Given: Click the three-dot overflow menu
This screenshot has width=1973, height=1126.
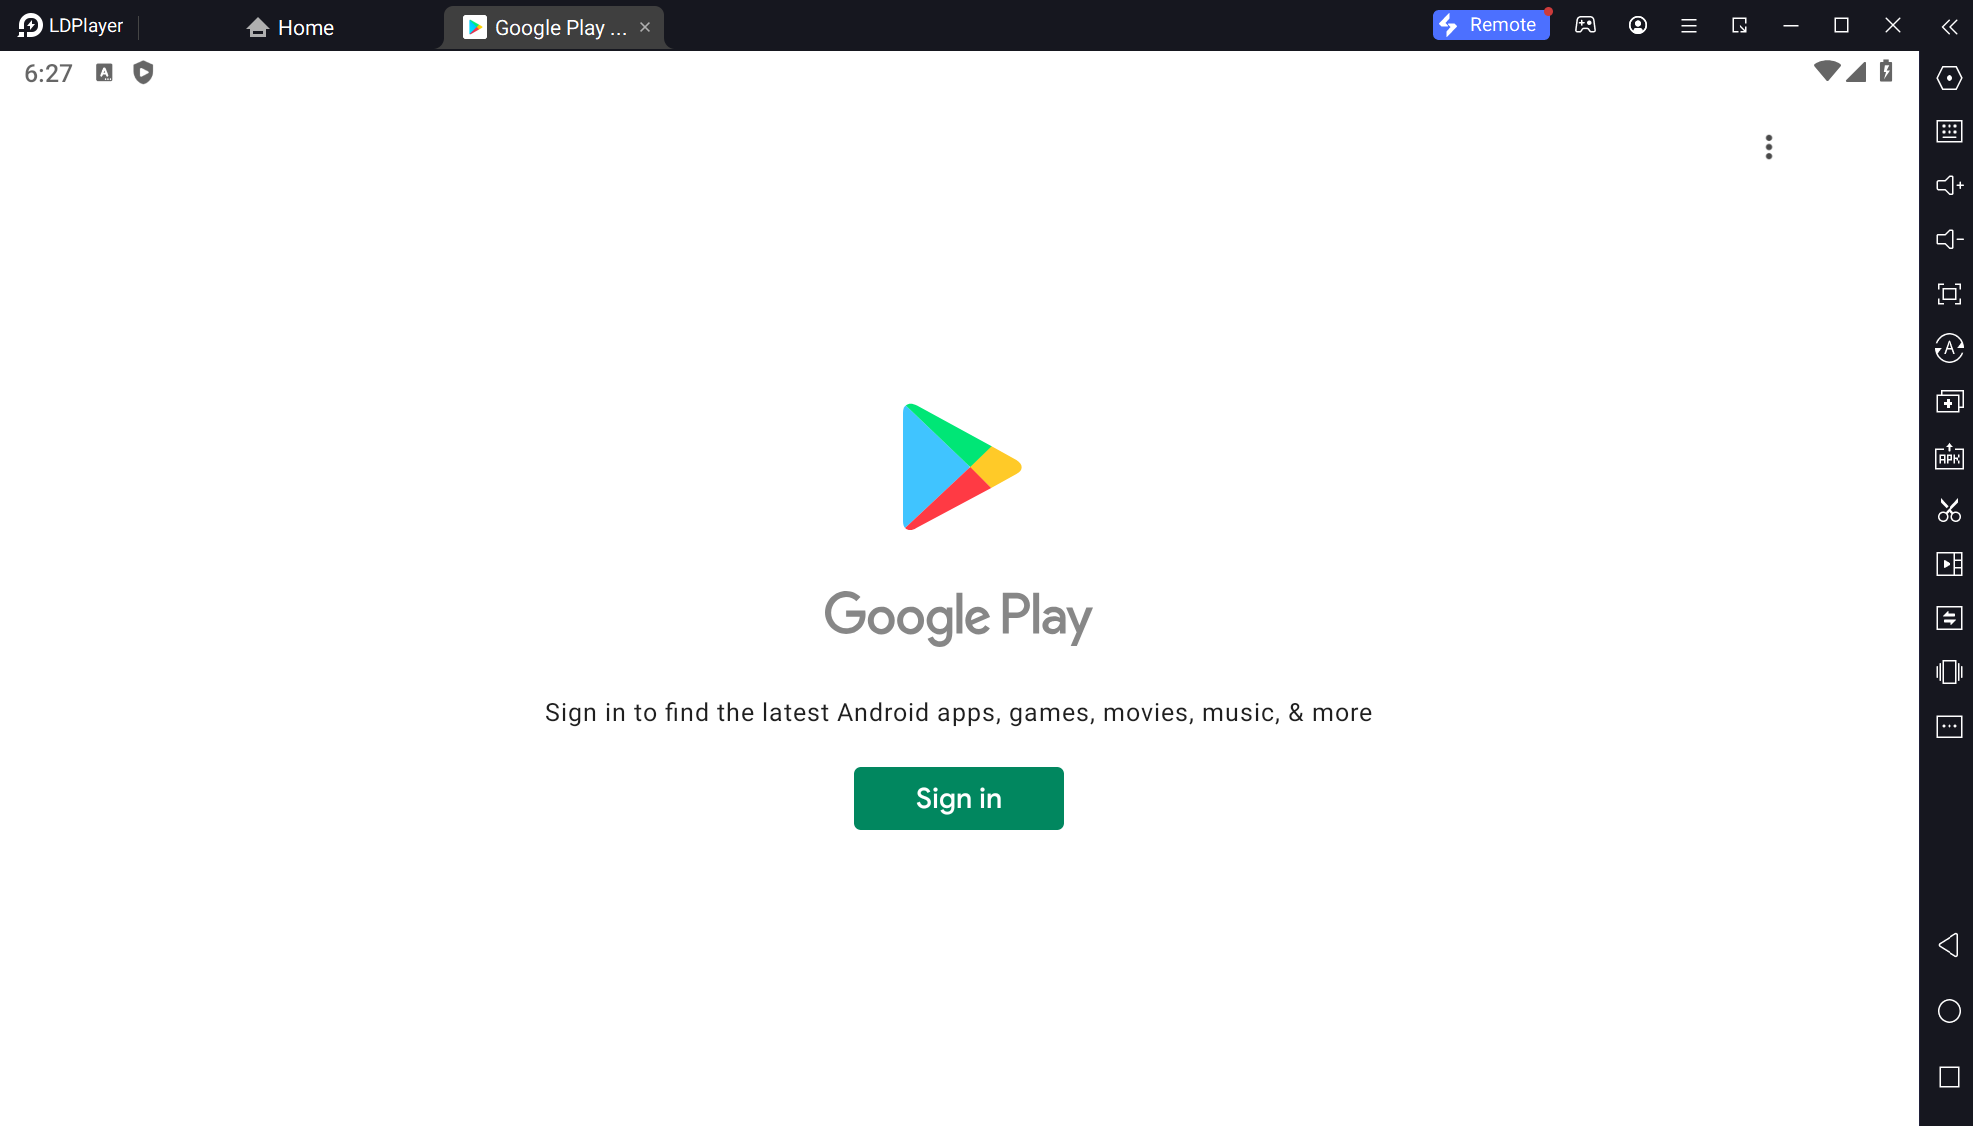Looking at the screenshot, I should coord(1770,146).
